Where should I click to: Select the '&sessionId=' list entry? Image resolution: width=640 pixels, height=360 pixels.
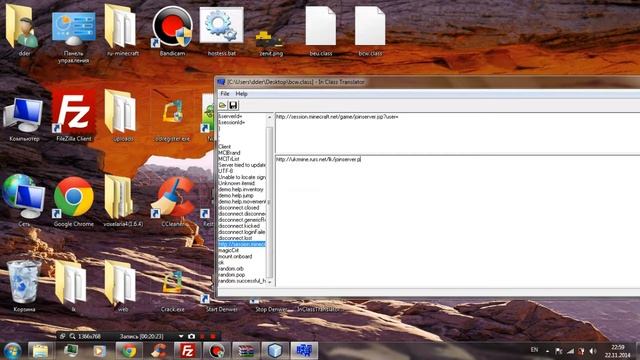(x=232, y=122)
